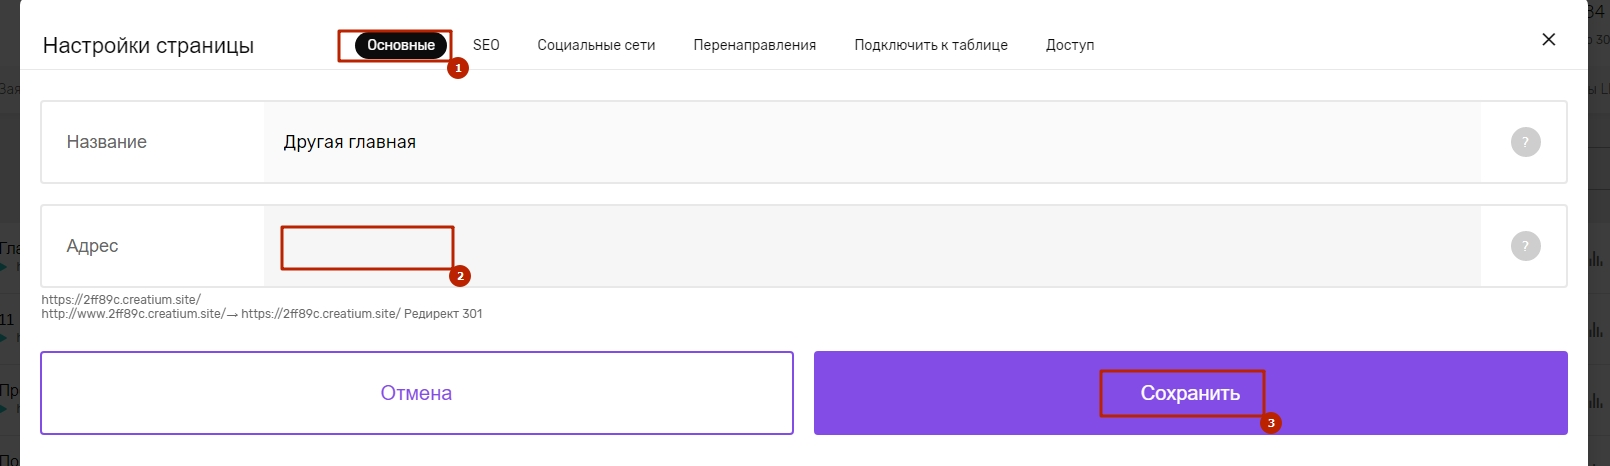Close the page settings dialog
This screenshot has width=1610, height=466.
pyautogui.click(x=1548, y=39)
